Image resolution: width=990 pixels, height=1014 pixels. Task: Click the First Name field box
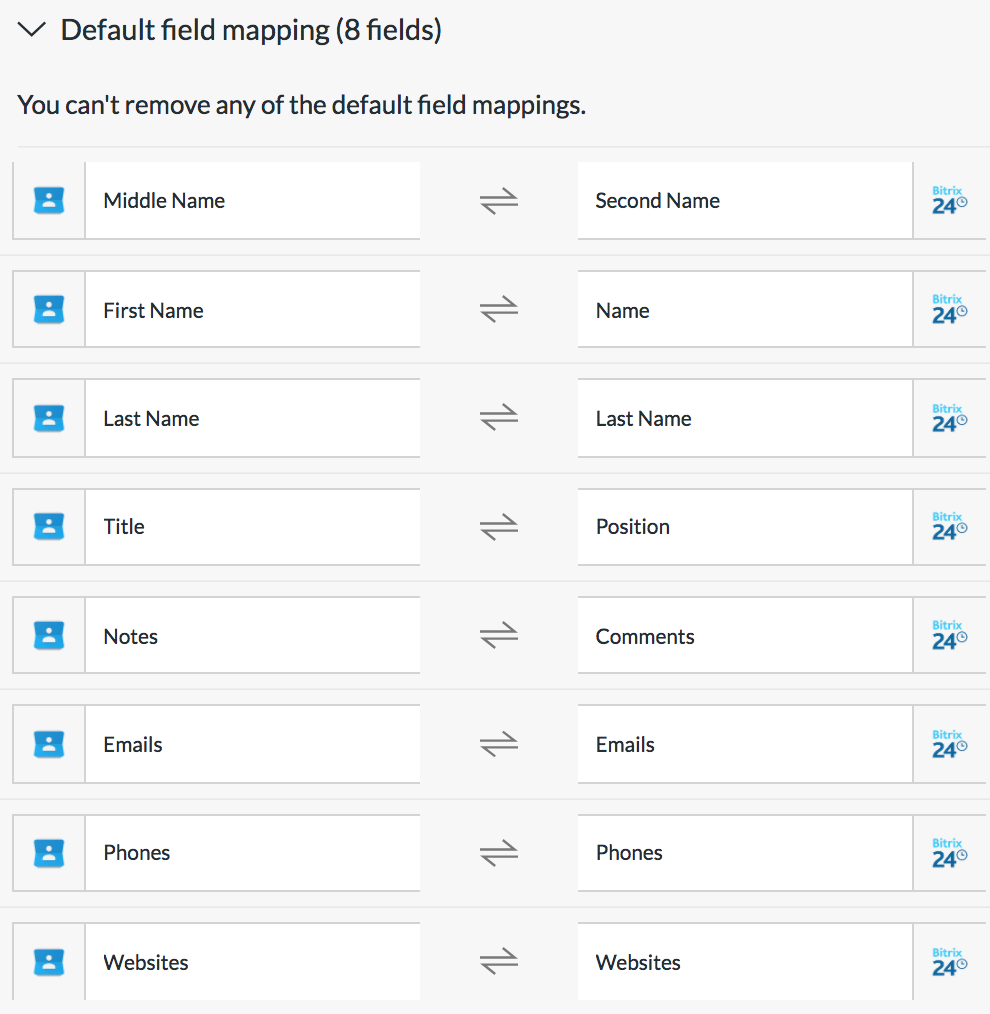click(x=253, y=309)
